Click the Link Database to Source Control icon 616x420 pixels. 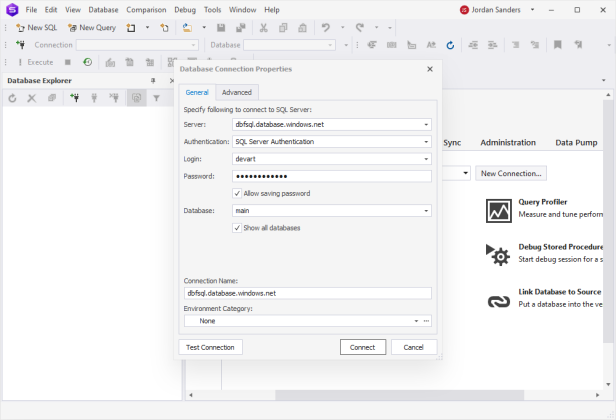click(499, 301)
